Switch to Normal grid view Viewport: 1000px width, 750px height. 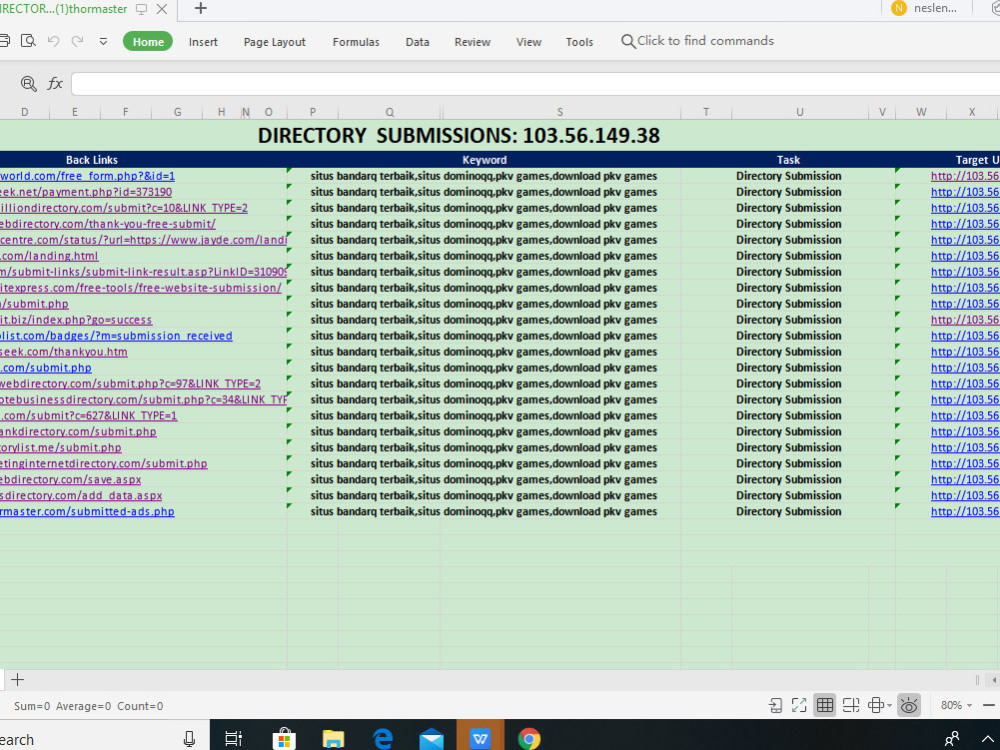click(825, 705)
